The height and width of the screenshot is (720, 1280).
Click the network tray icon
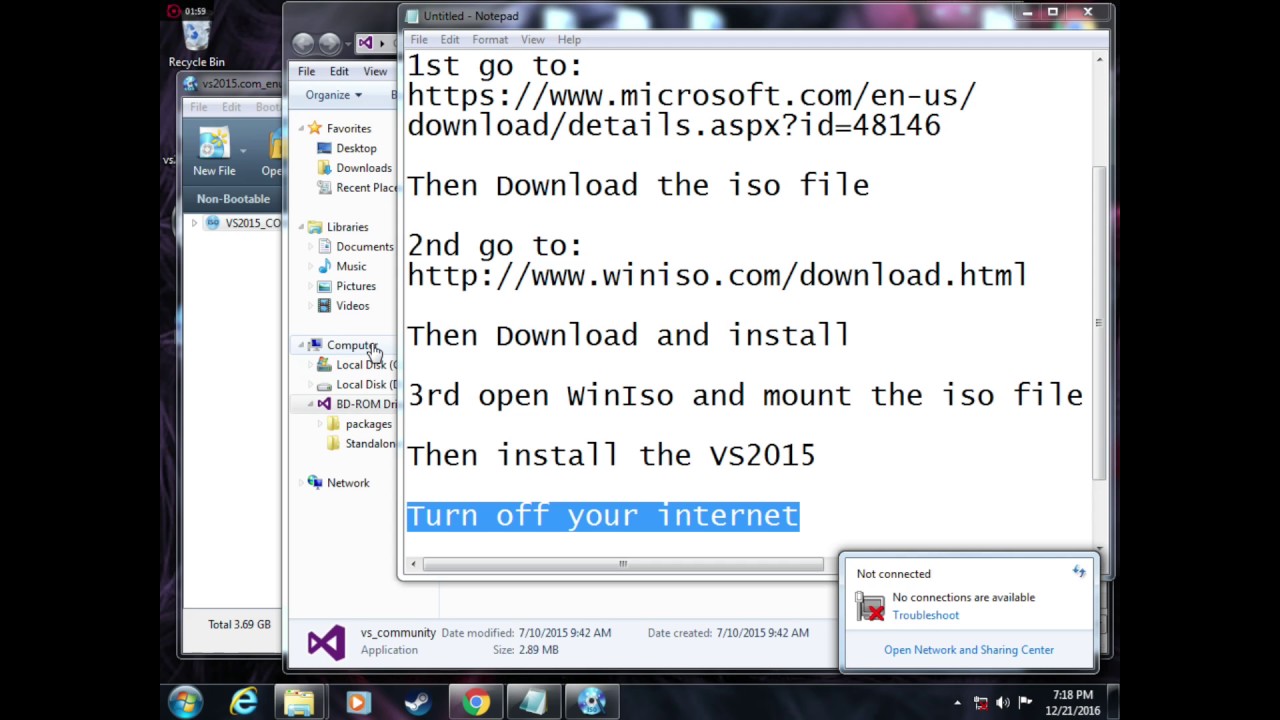(981, 703)
